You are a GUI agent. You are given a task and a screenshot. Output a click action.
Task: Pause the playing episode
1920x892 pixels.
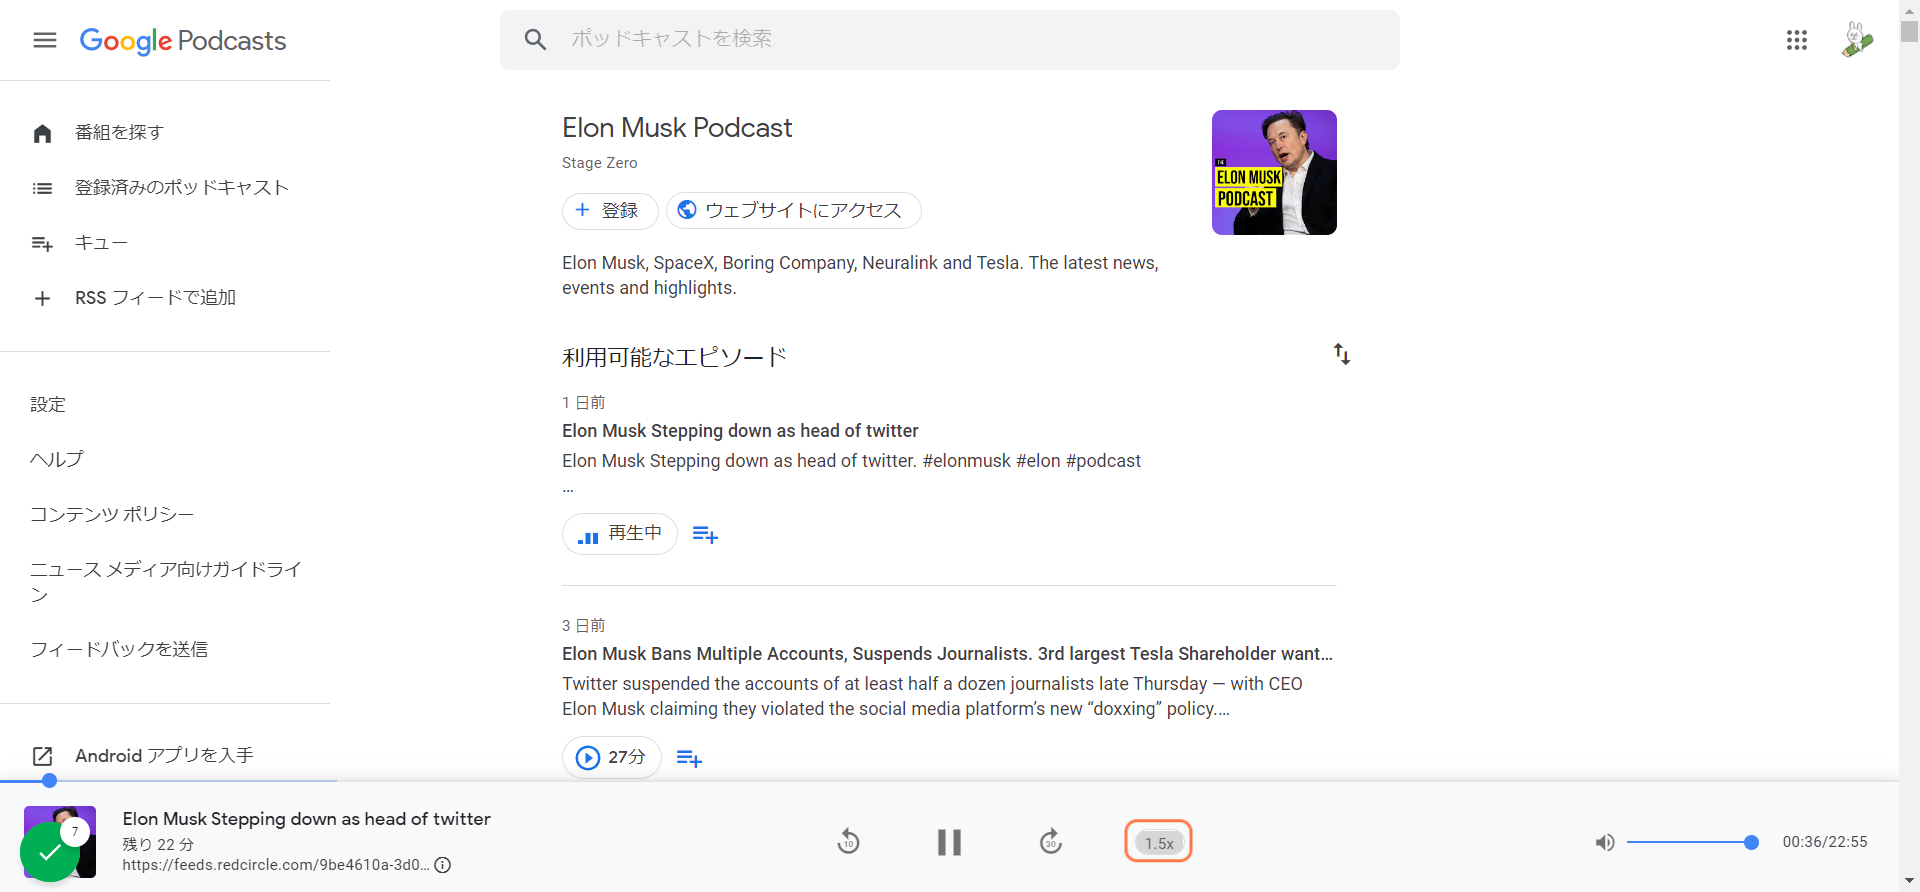949,842
